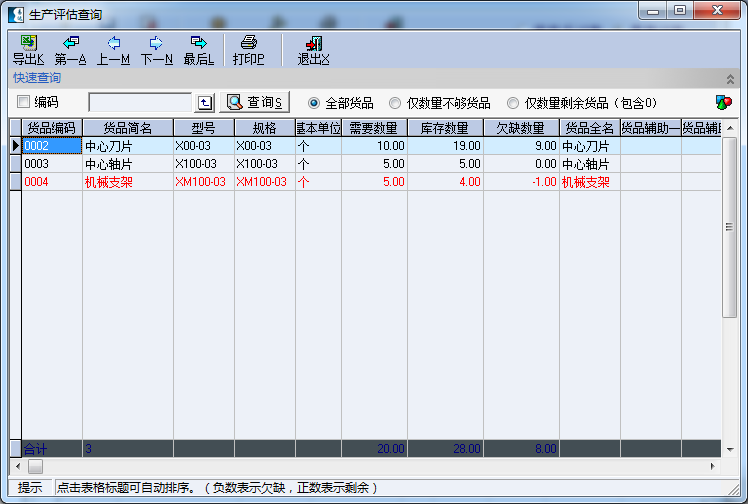Click the 欠缺数量 column header

pyautogui.click(x=520, y=128)
